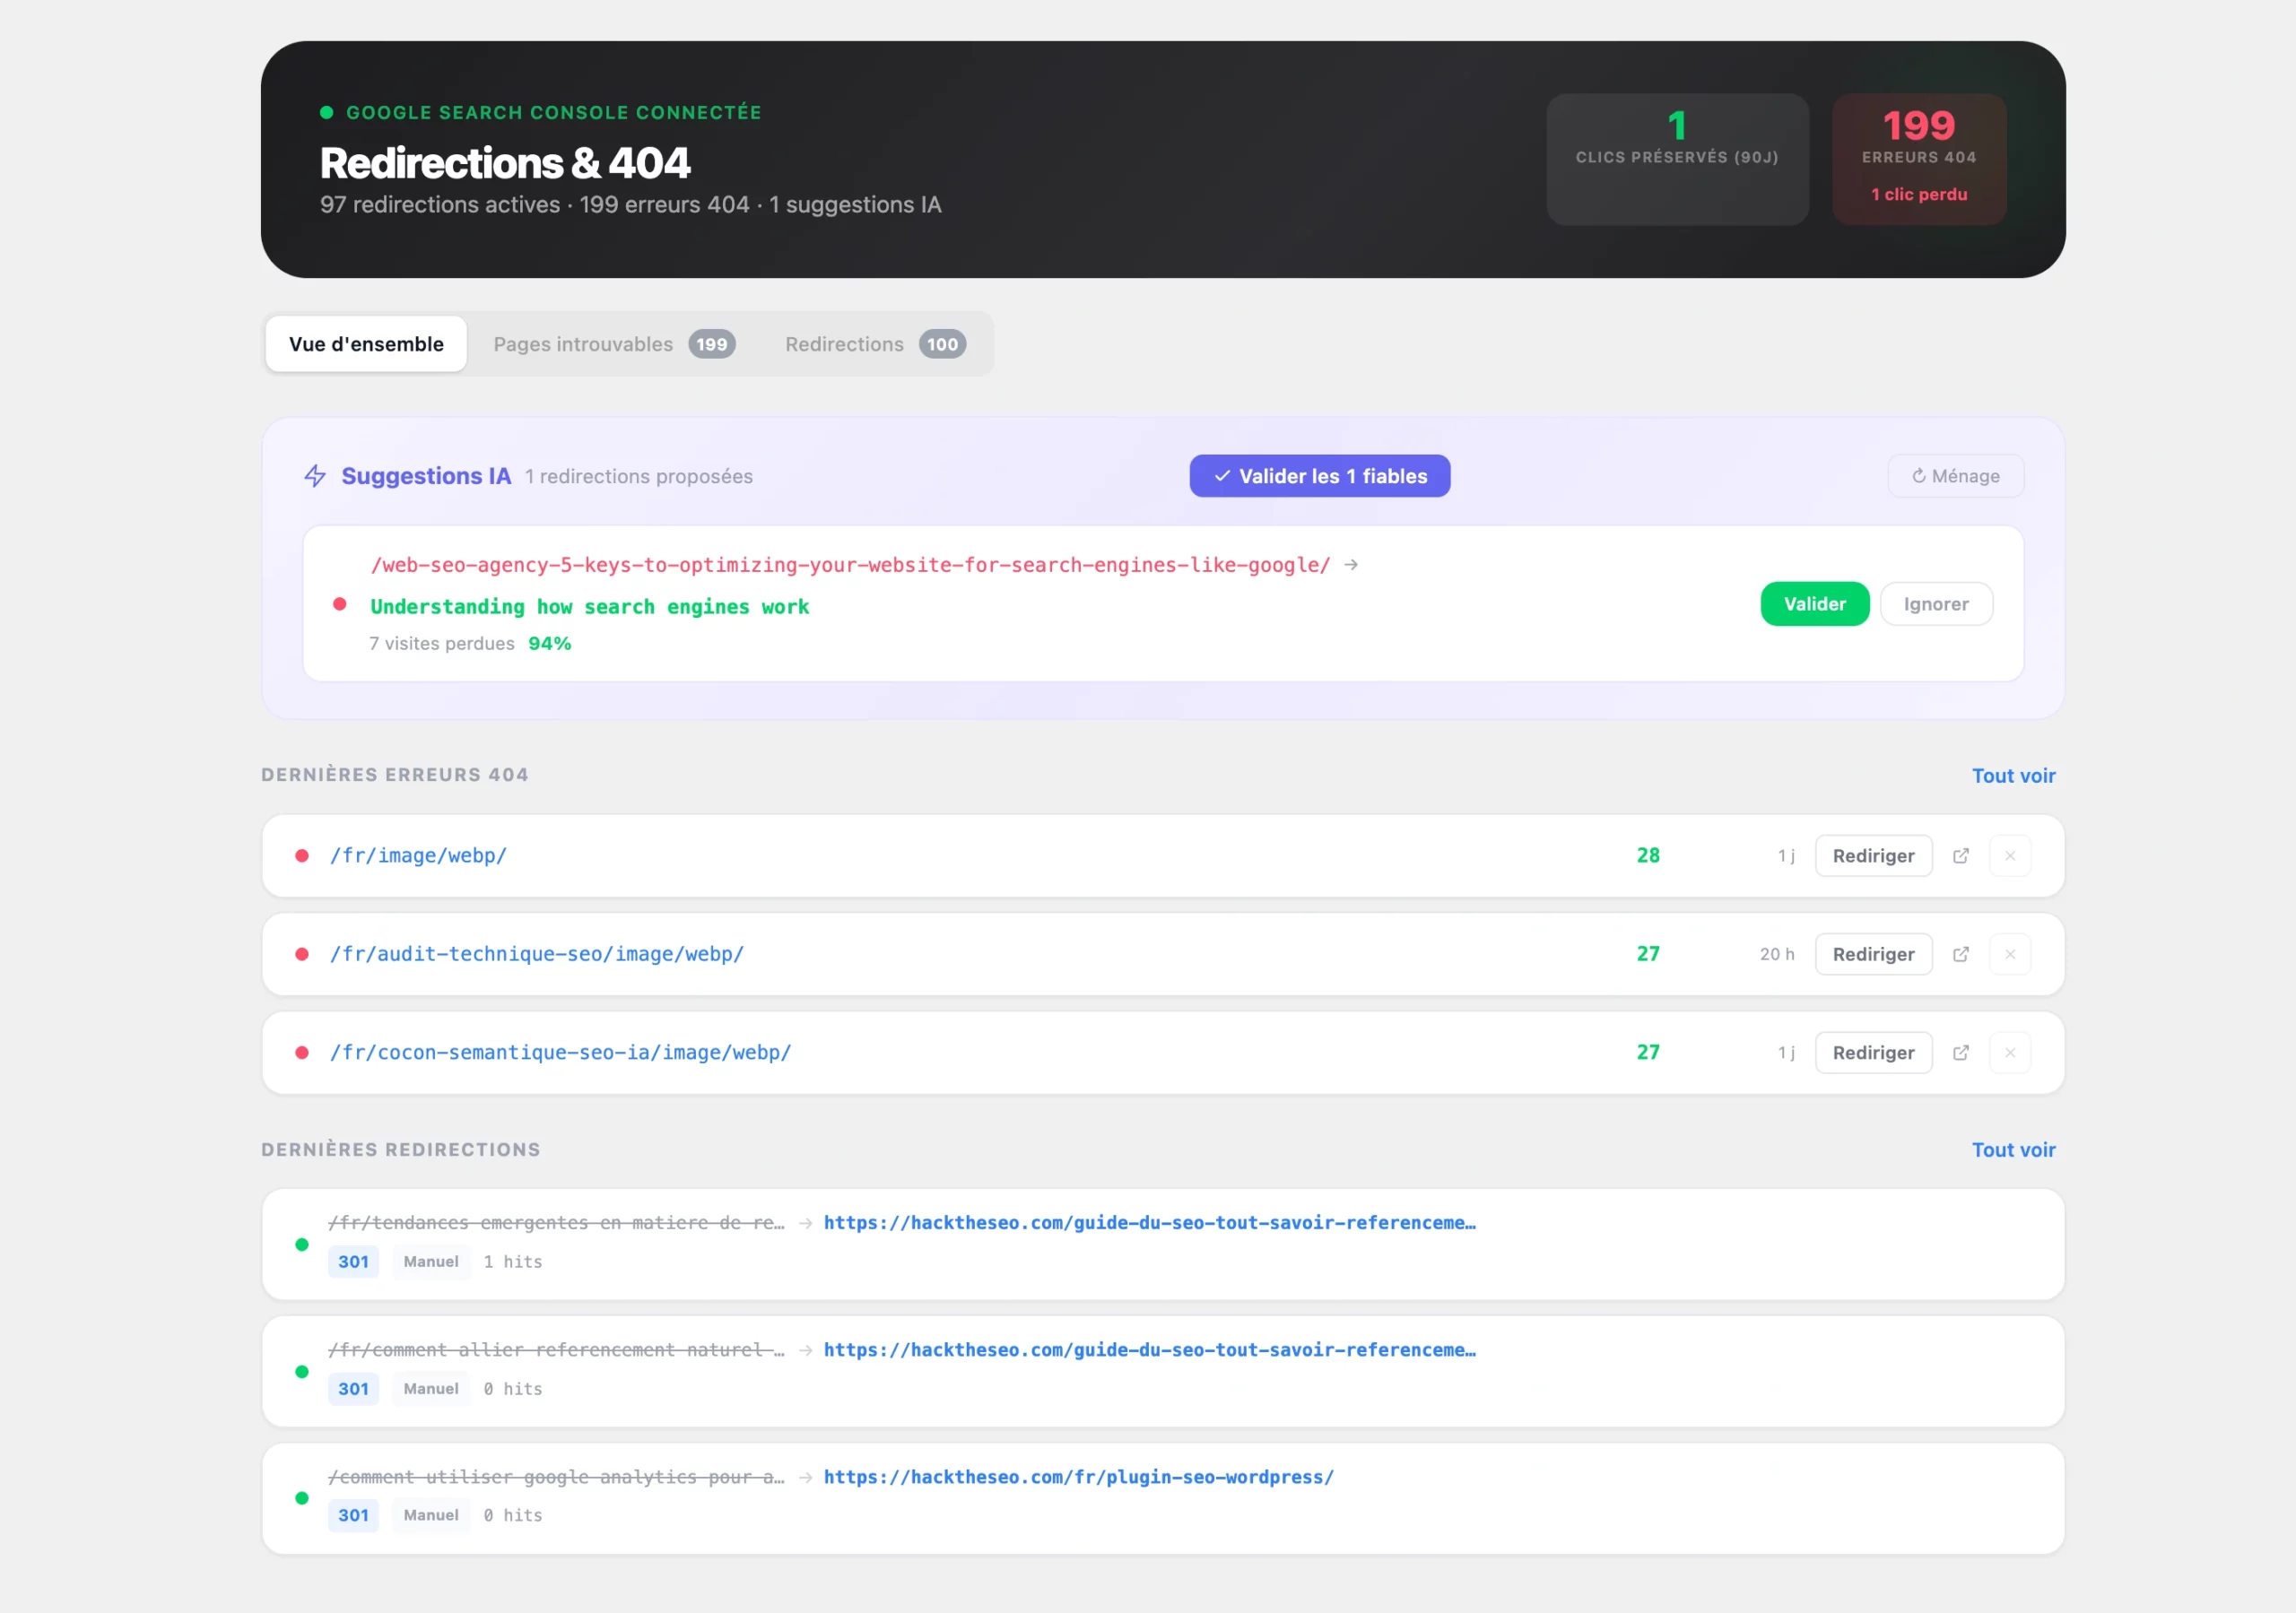Click the lightning bolt Suggestions IA icon
Image resolution: width=2296 pixels, height=1613 pixels.
(x=315, y=476)
